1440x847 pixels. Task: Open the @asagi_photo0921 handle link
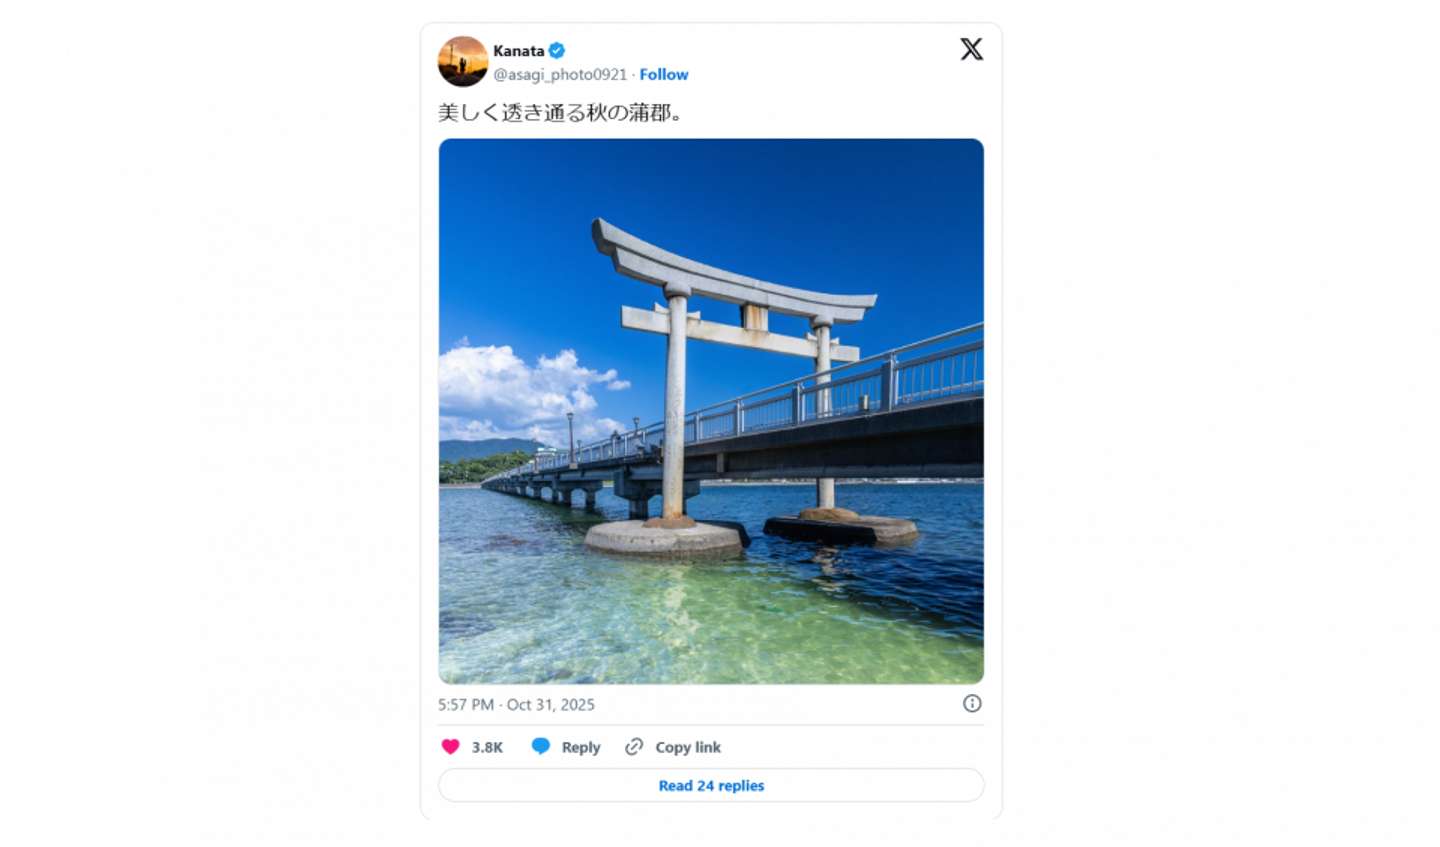point(559,74)
